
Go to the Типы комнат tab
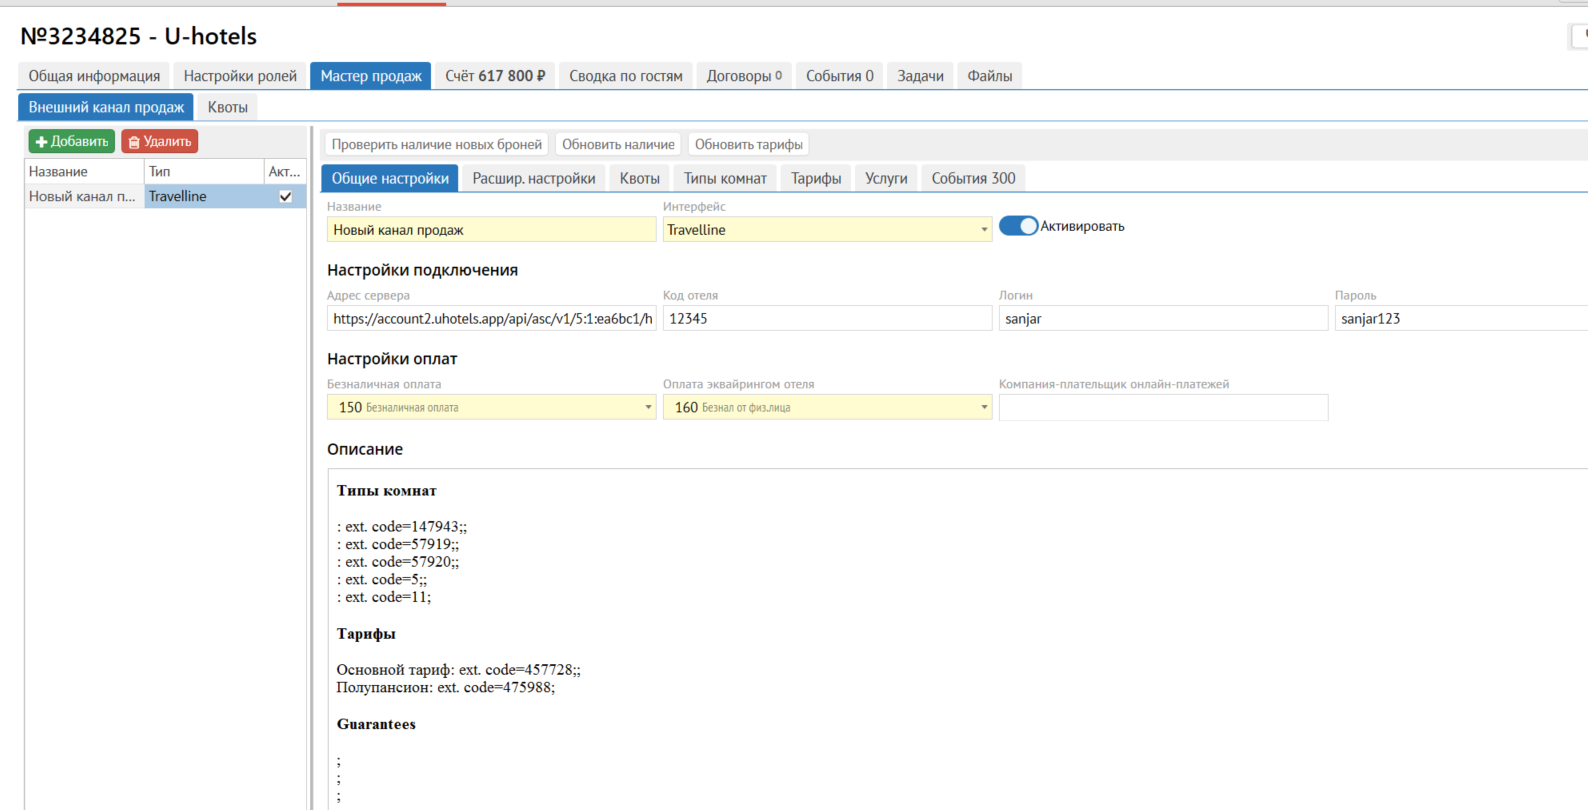coord(725,179)
